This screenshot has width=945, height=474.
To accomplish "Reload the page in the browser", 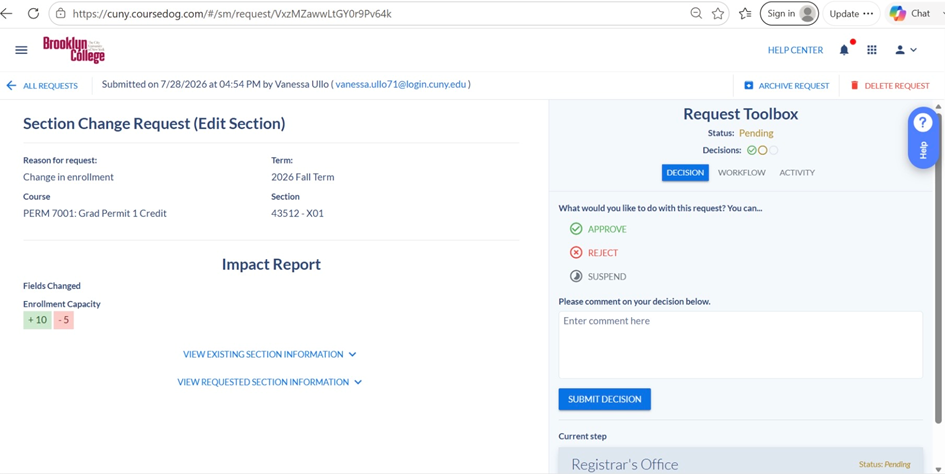I will click(34, 13).
